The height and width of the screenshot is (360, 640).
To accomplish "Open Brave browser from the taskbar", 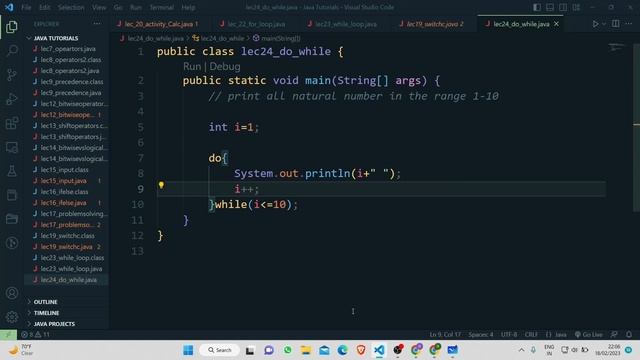I will click(x=361, y=350).
